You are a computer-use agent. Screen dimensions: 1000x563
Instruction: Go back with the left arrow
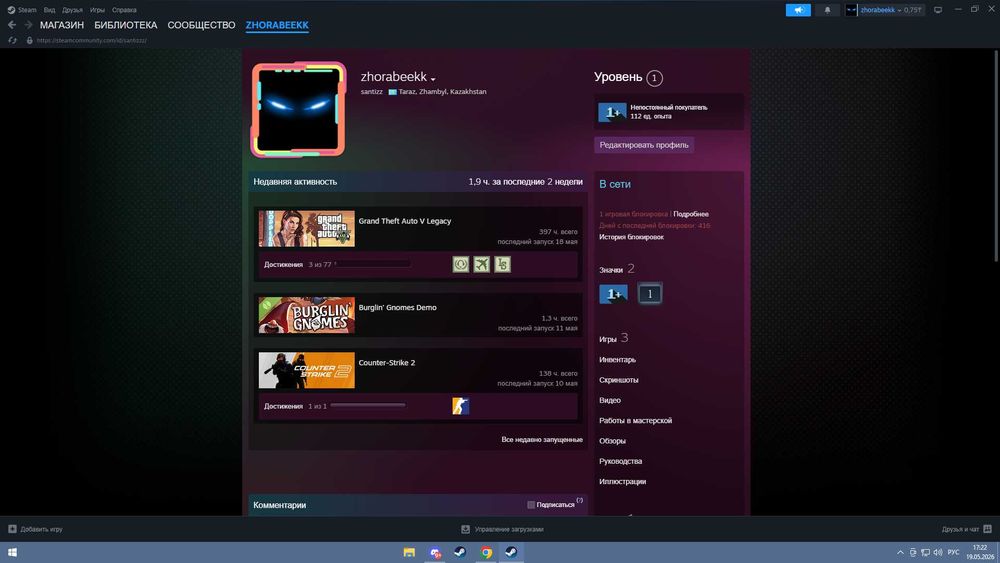pos(11,25)
